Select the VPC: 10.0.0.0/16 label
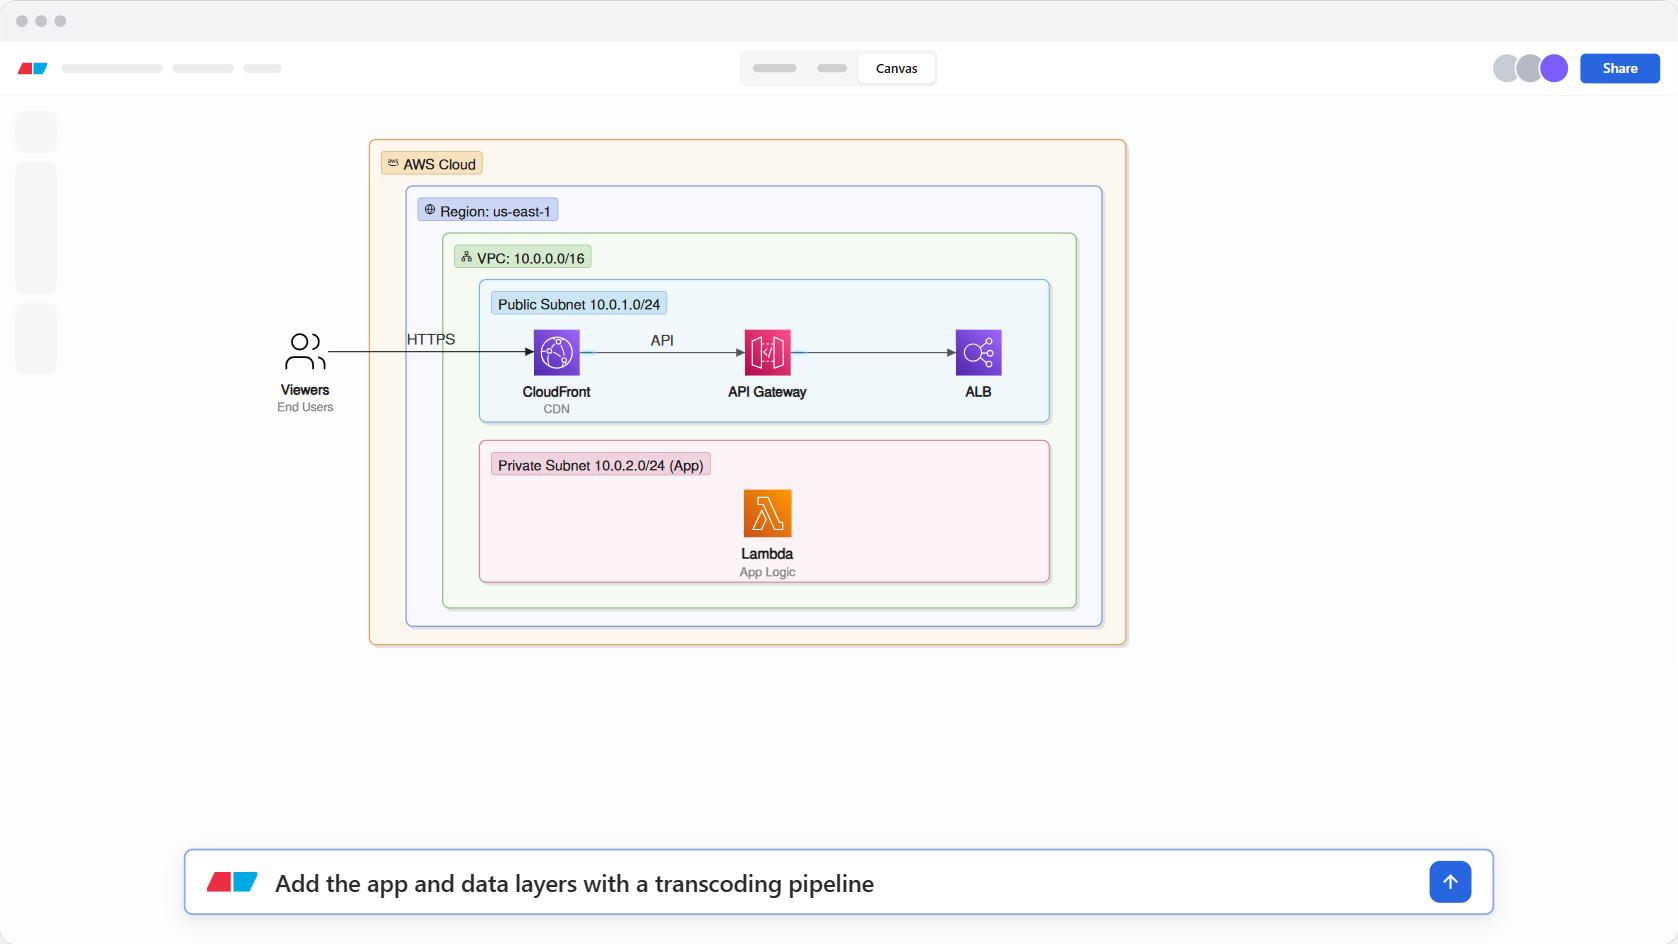The image size is (1678, 944). (x=523, y=257)
